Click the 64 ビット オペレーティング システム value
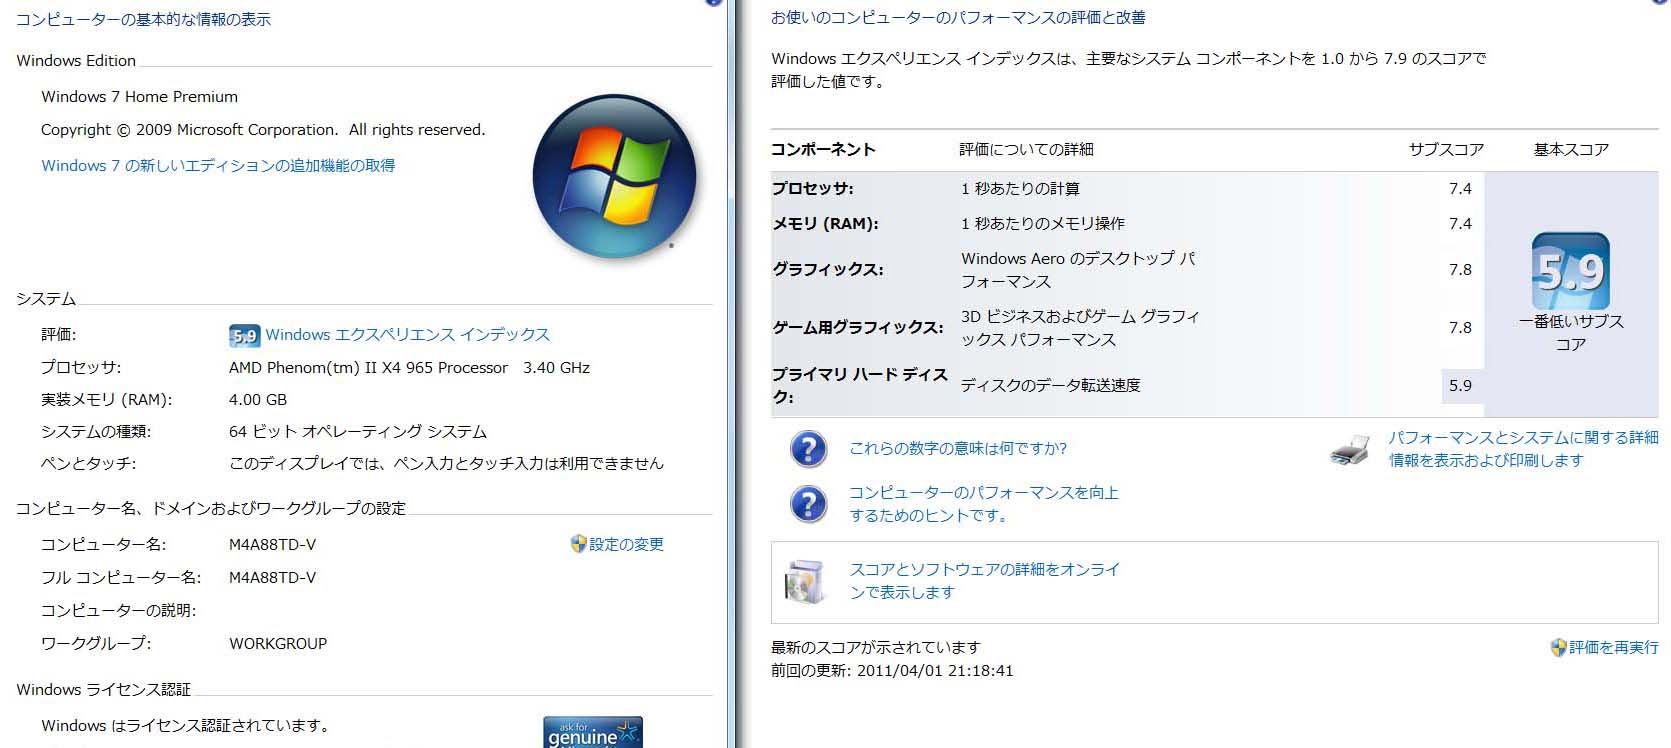This screenshot has height=748, width=1671. click(358, 432)
